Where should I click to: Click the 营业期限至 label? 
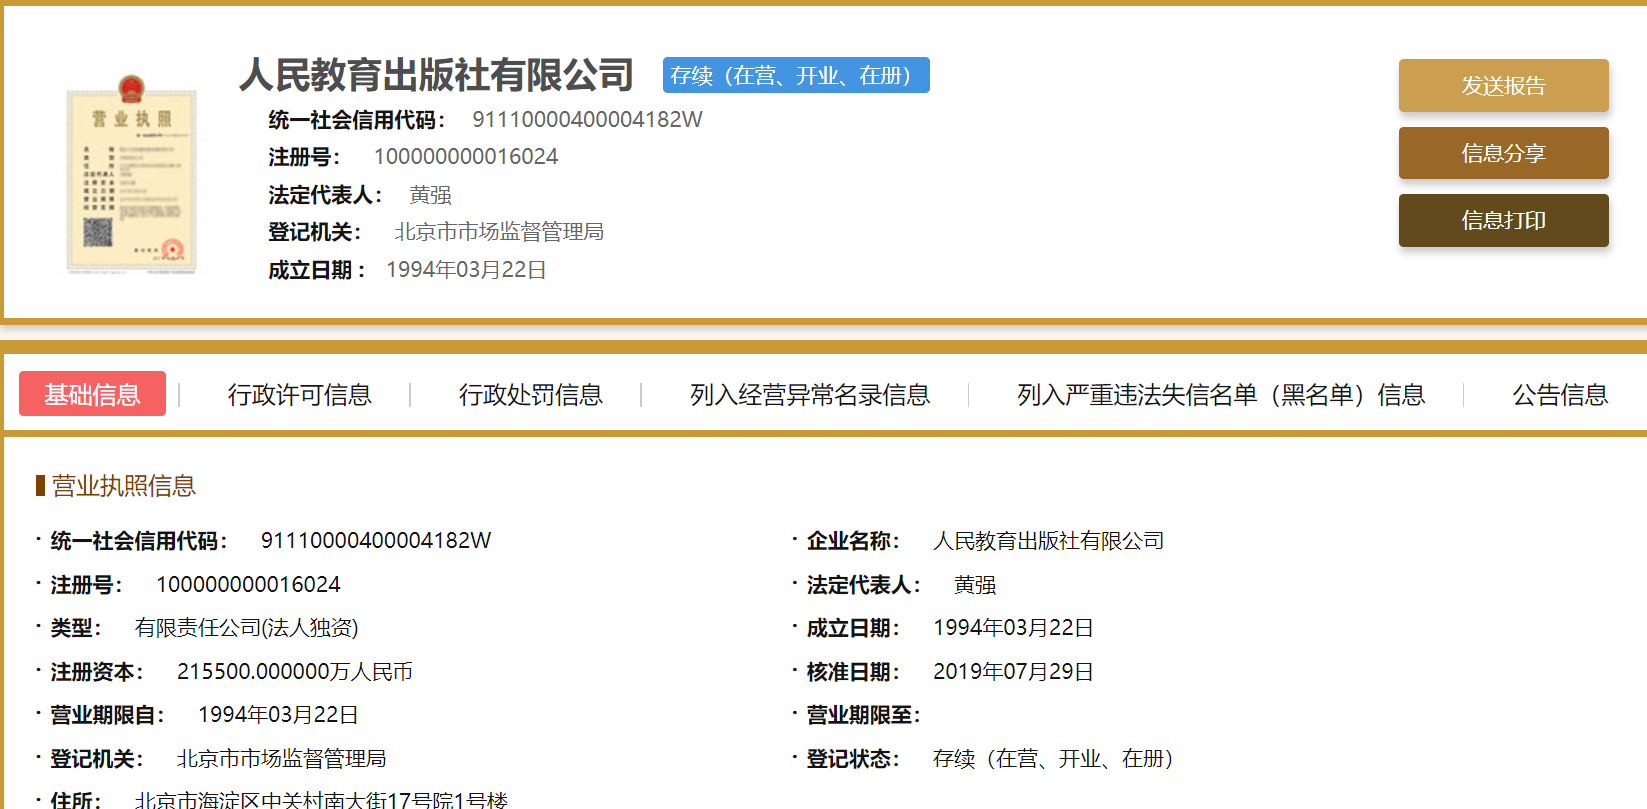[863, 715]
